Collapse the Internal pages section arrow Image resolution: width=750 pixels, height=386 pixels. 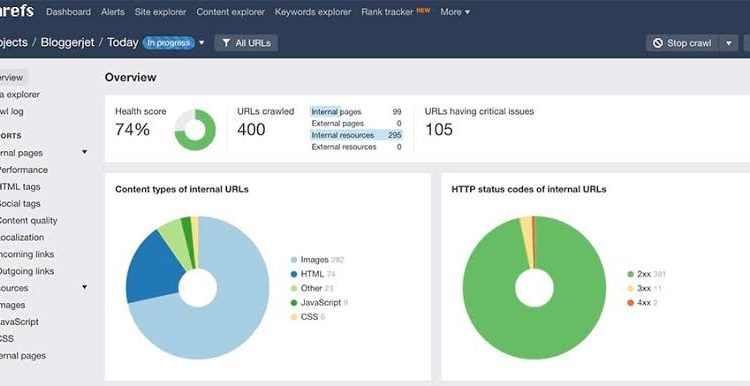click(x=85, y=152)
